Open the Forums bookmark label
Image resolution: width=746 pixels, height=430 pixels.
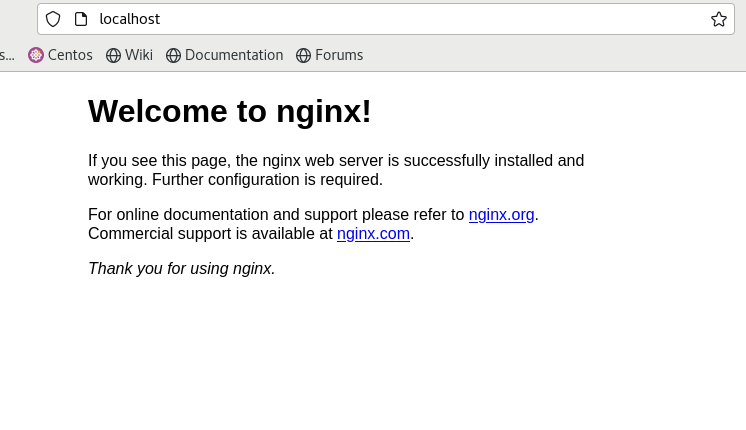coord(339,55)
